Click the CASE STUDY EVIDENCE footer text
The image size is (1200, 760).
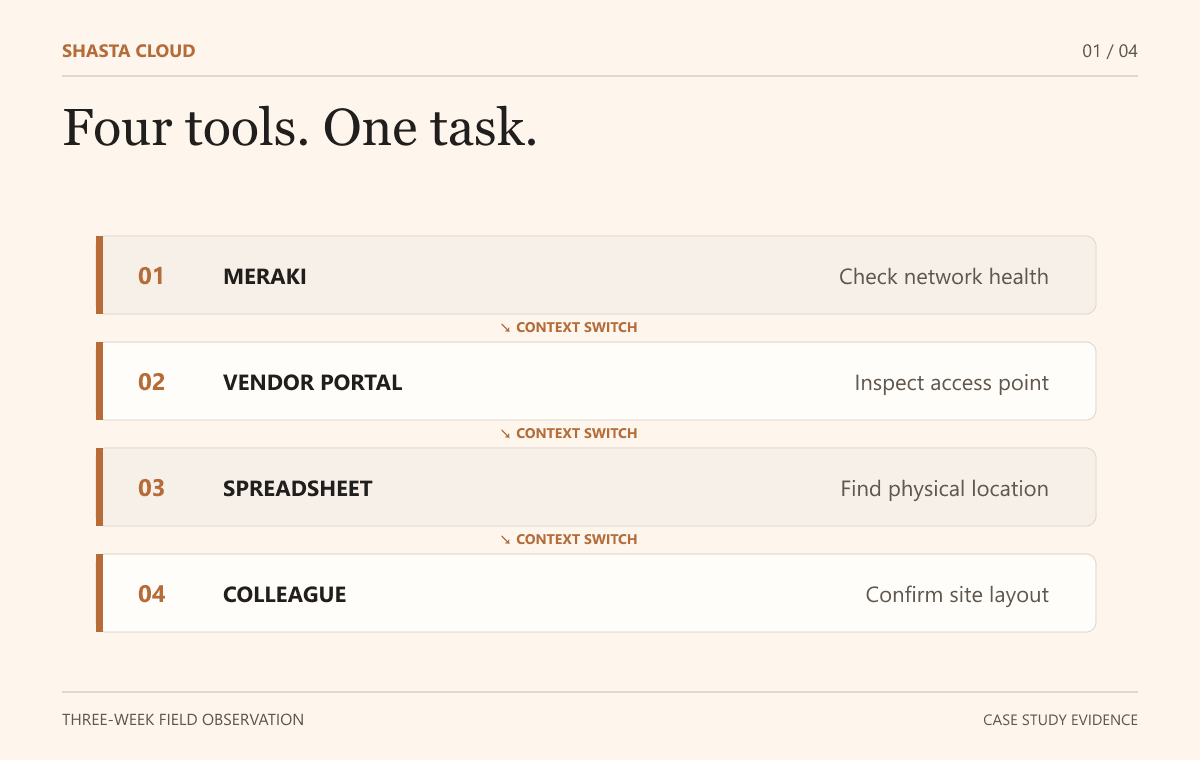[x=1060, y=719]
